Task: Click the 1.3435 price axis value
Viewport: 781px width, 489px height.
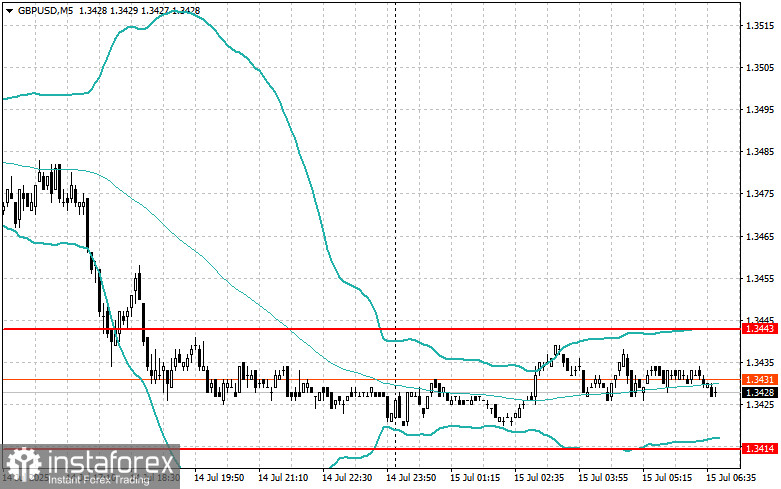Action: pos(760,363)
